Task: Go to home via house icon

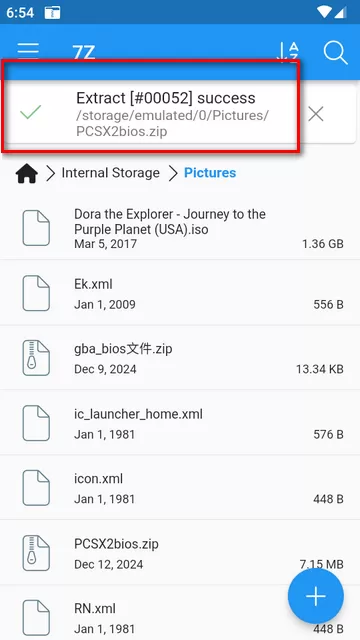Action: pos(27,173)
